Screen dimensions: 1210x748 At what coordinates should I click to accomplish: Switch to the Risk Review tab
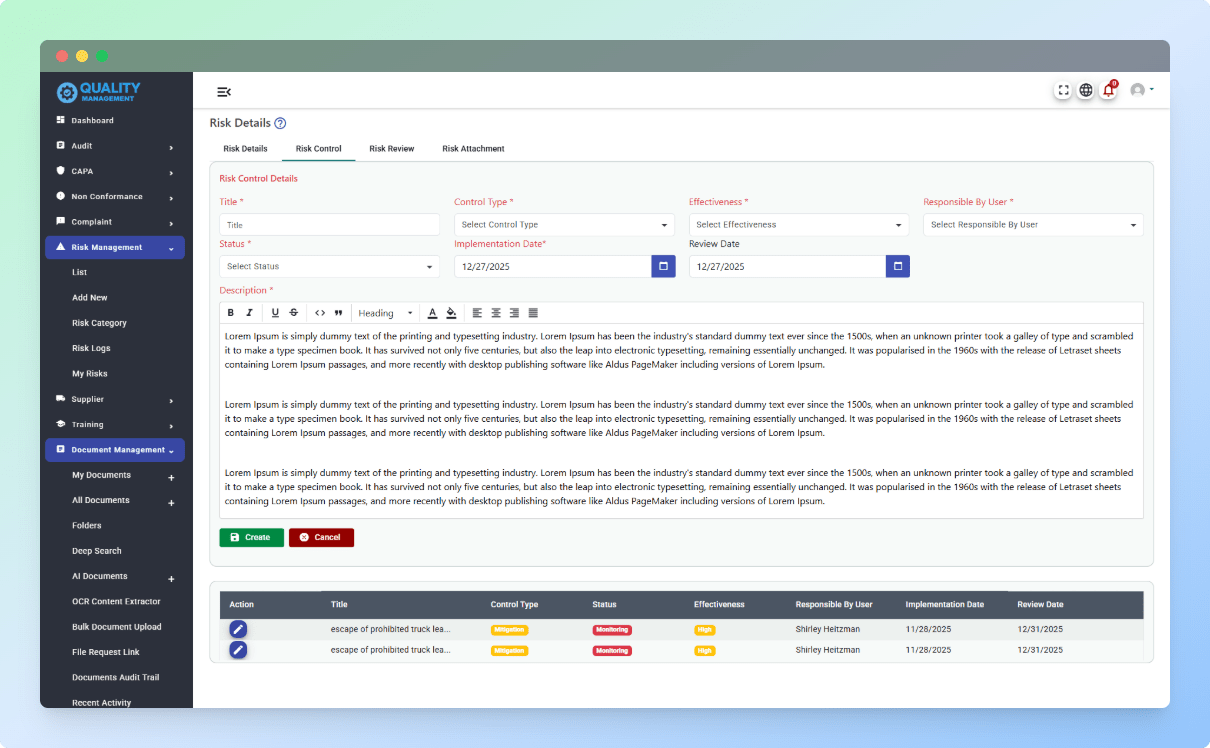coord(391,148)
